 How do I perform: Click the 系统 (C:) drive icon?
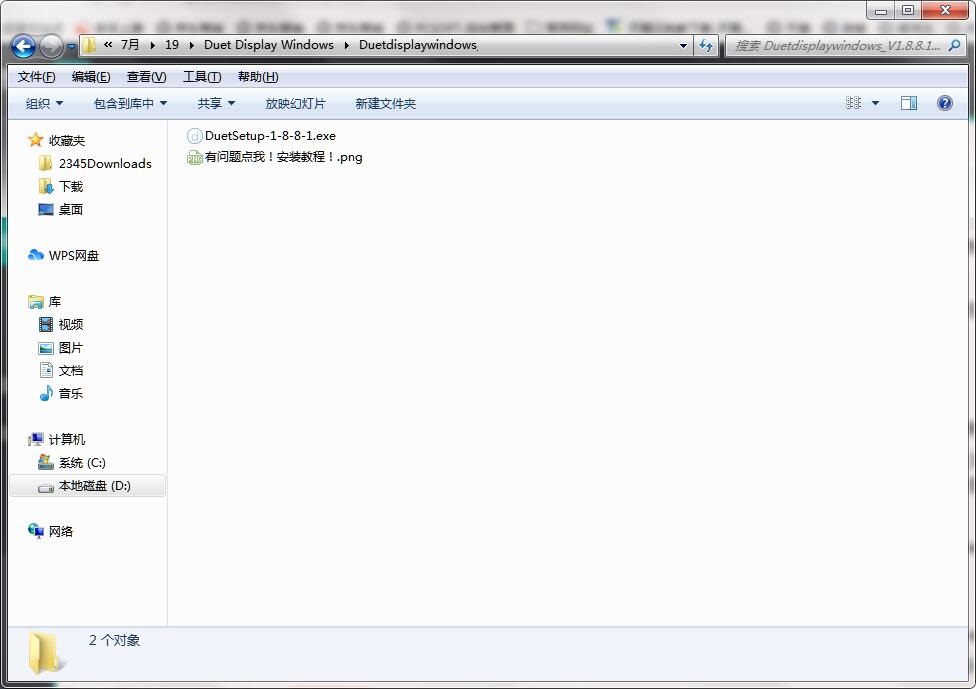pos(46,462)
